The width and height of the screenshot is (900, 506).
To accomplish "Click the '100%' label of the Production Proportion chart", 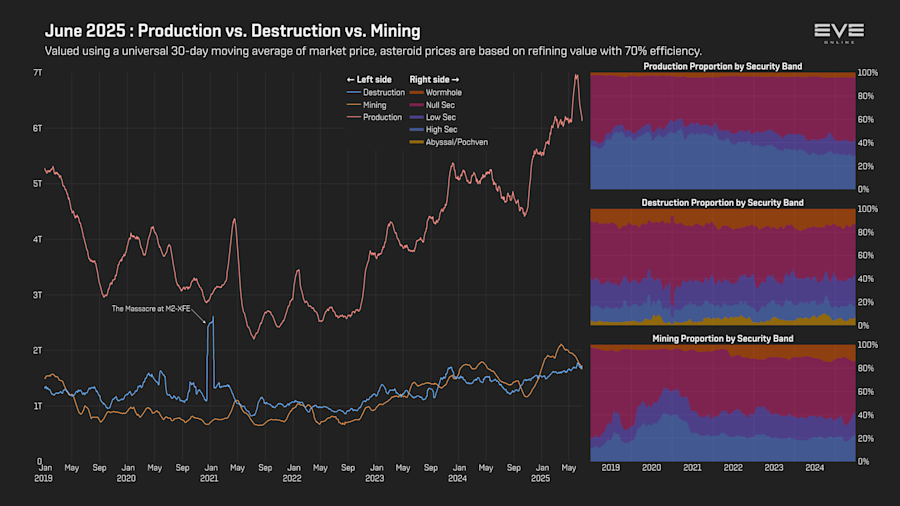I will point(867,73).
